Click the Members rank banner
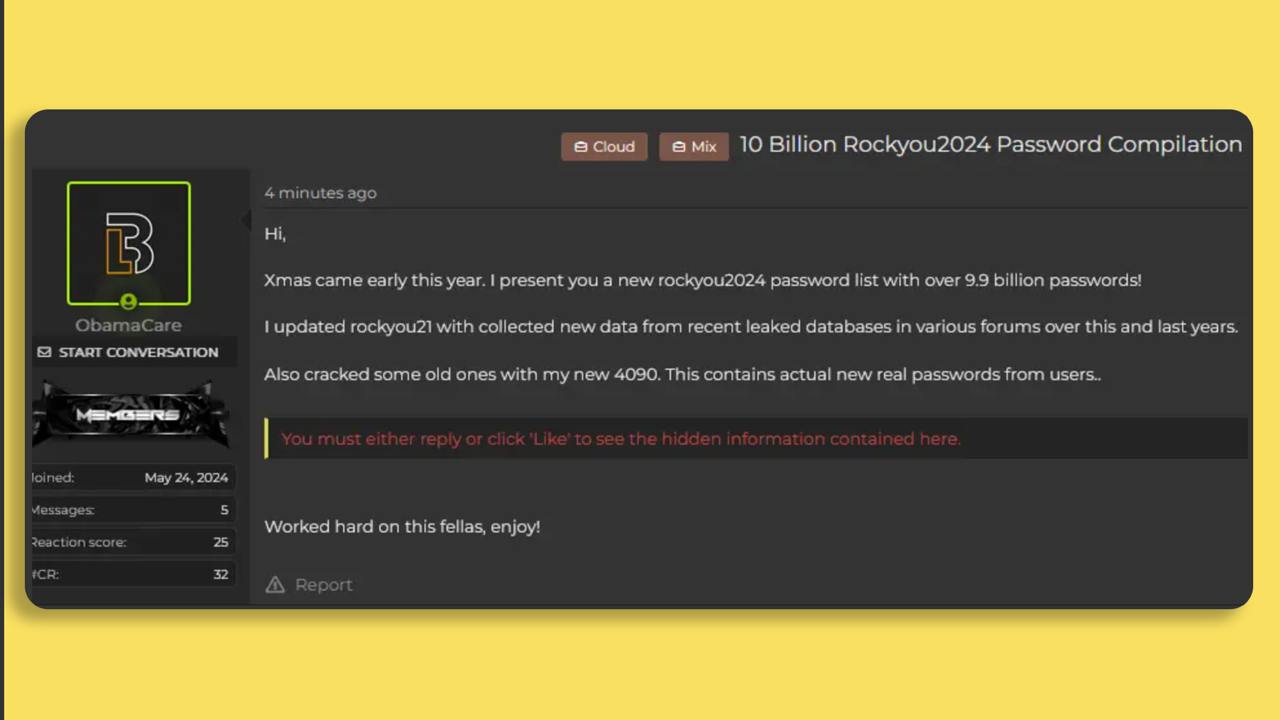 click(x=129, y=414)
